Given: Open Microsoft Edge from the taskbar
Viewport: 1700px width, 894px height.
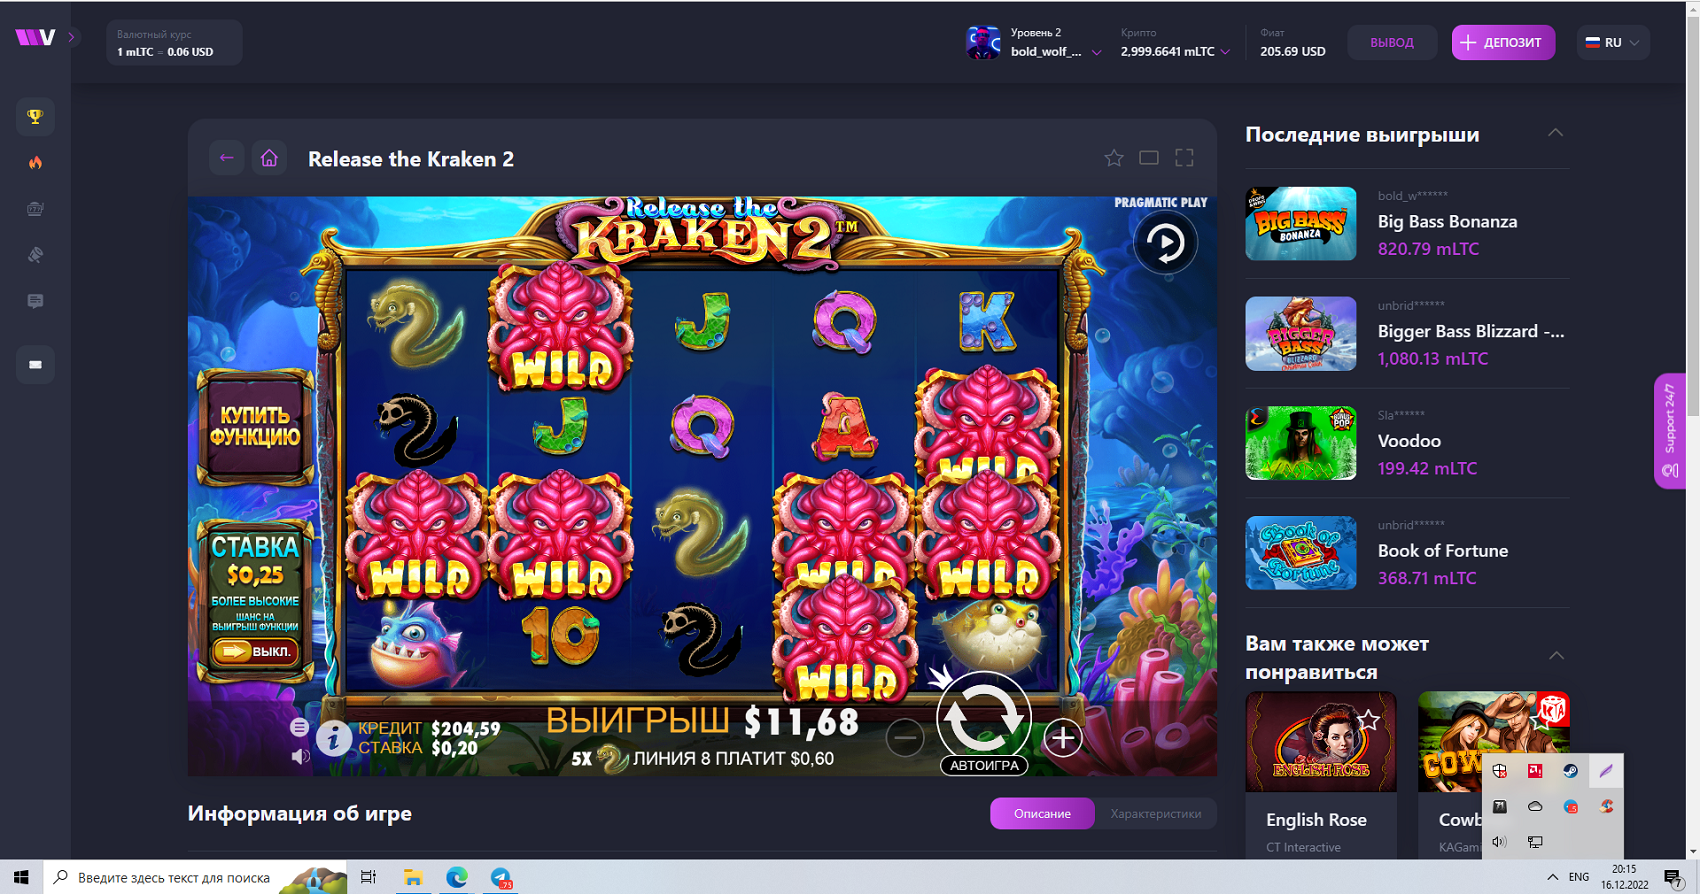Looking at the screenshot, I should pos(457,877).
